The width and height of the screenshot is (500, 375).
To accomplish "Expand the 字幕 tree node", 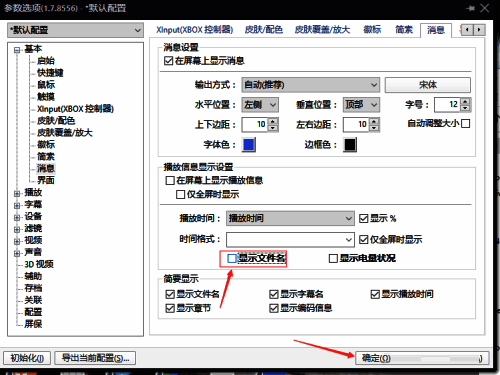I will 17,206.
